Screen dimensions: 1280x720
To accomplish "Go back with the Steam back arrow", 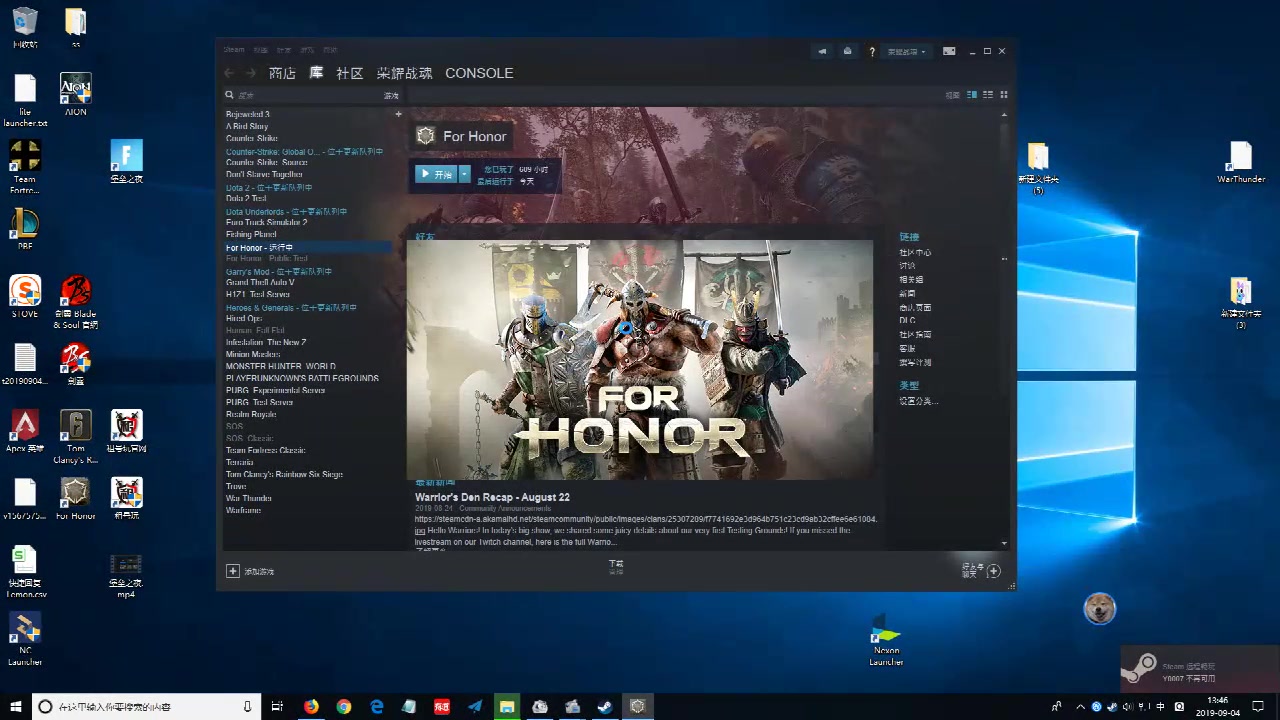I will coord(229,73).
